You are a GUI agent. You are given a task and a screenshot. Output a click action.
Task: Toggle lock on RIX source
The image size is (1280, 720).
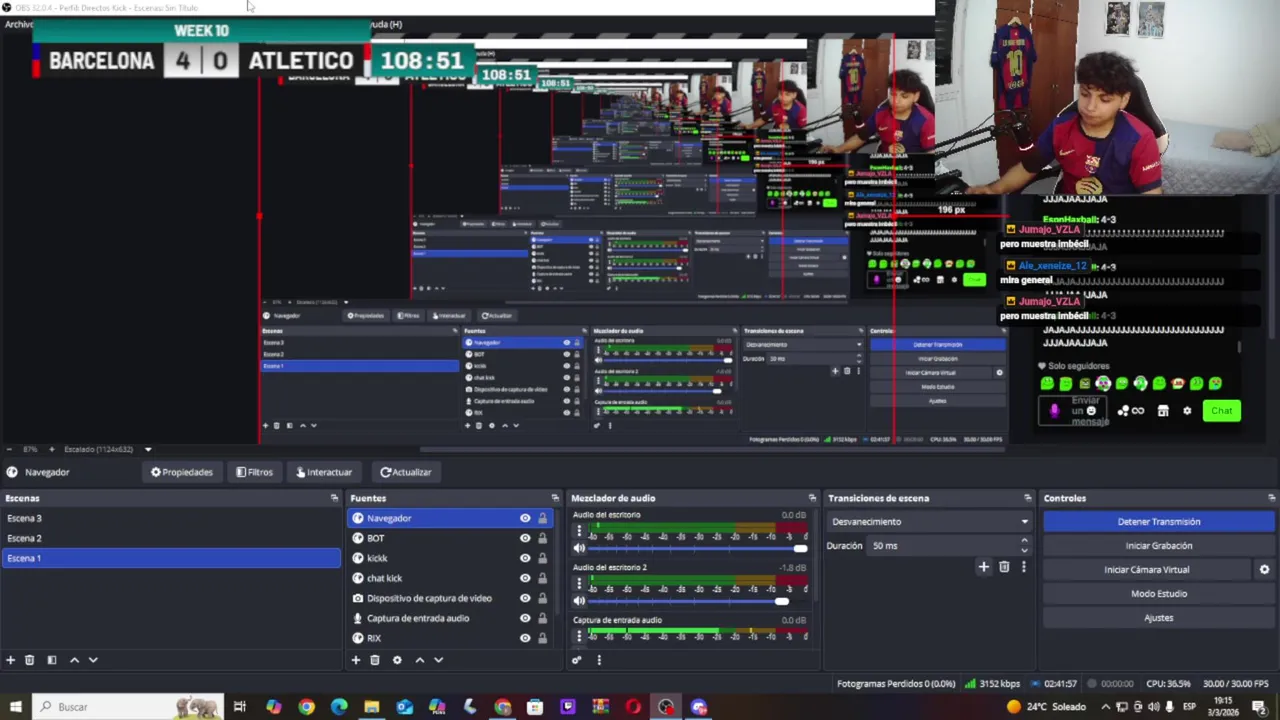point(543,638)
